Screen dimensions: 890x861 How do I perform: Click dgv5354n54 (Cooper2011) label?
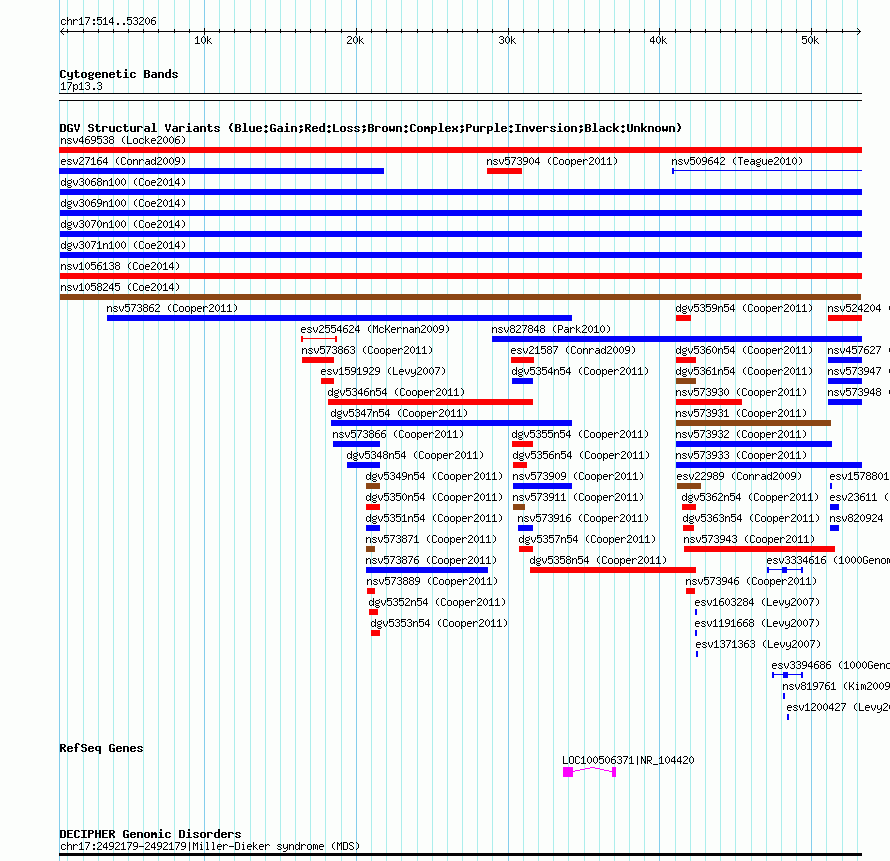[x=580, y=371]
